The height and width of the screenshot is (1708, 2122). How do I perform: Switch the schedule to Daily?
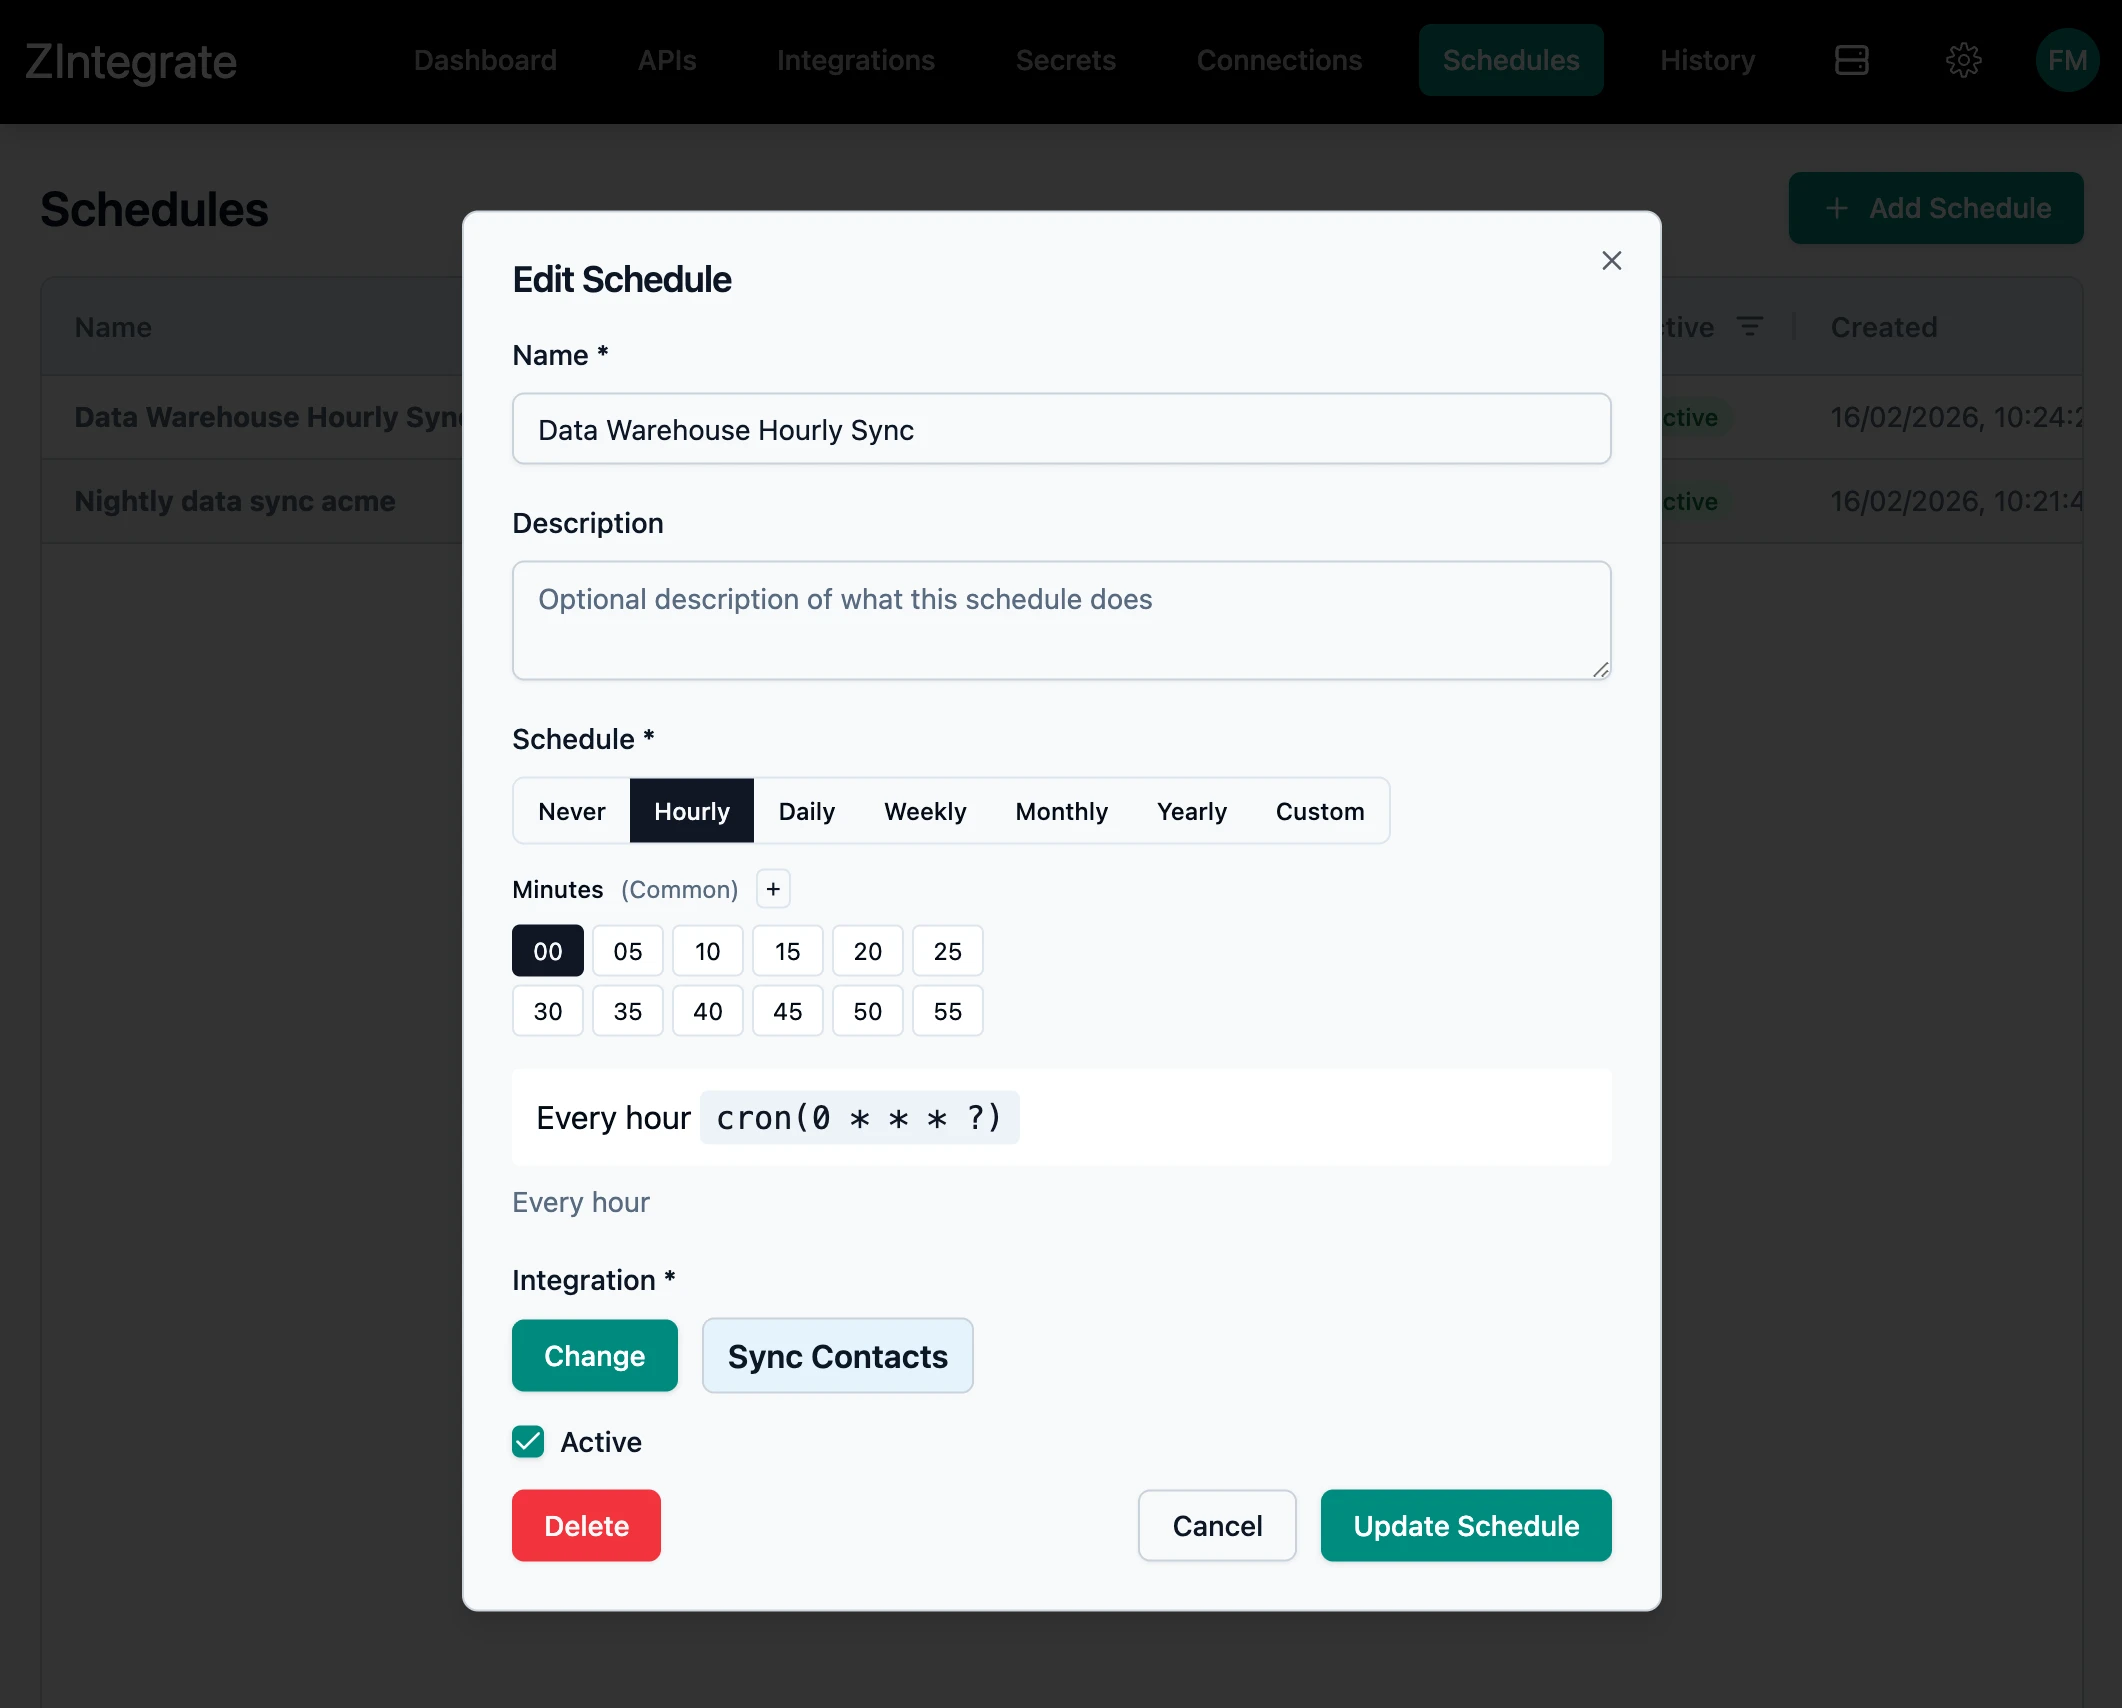coord(806,811)
